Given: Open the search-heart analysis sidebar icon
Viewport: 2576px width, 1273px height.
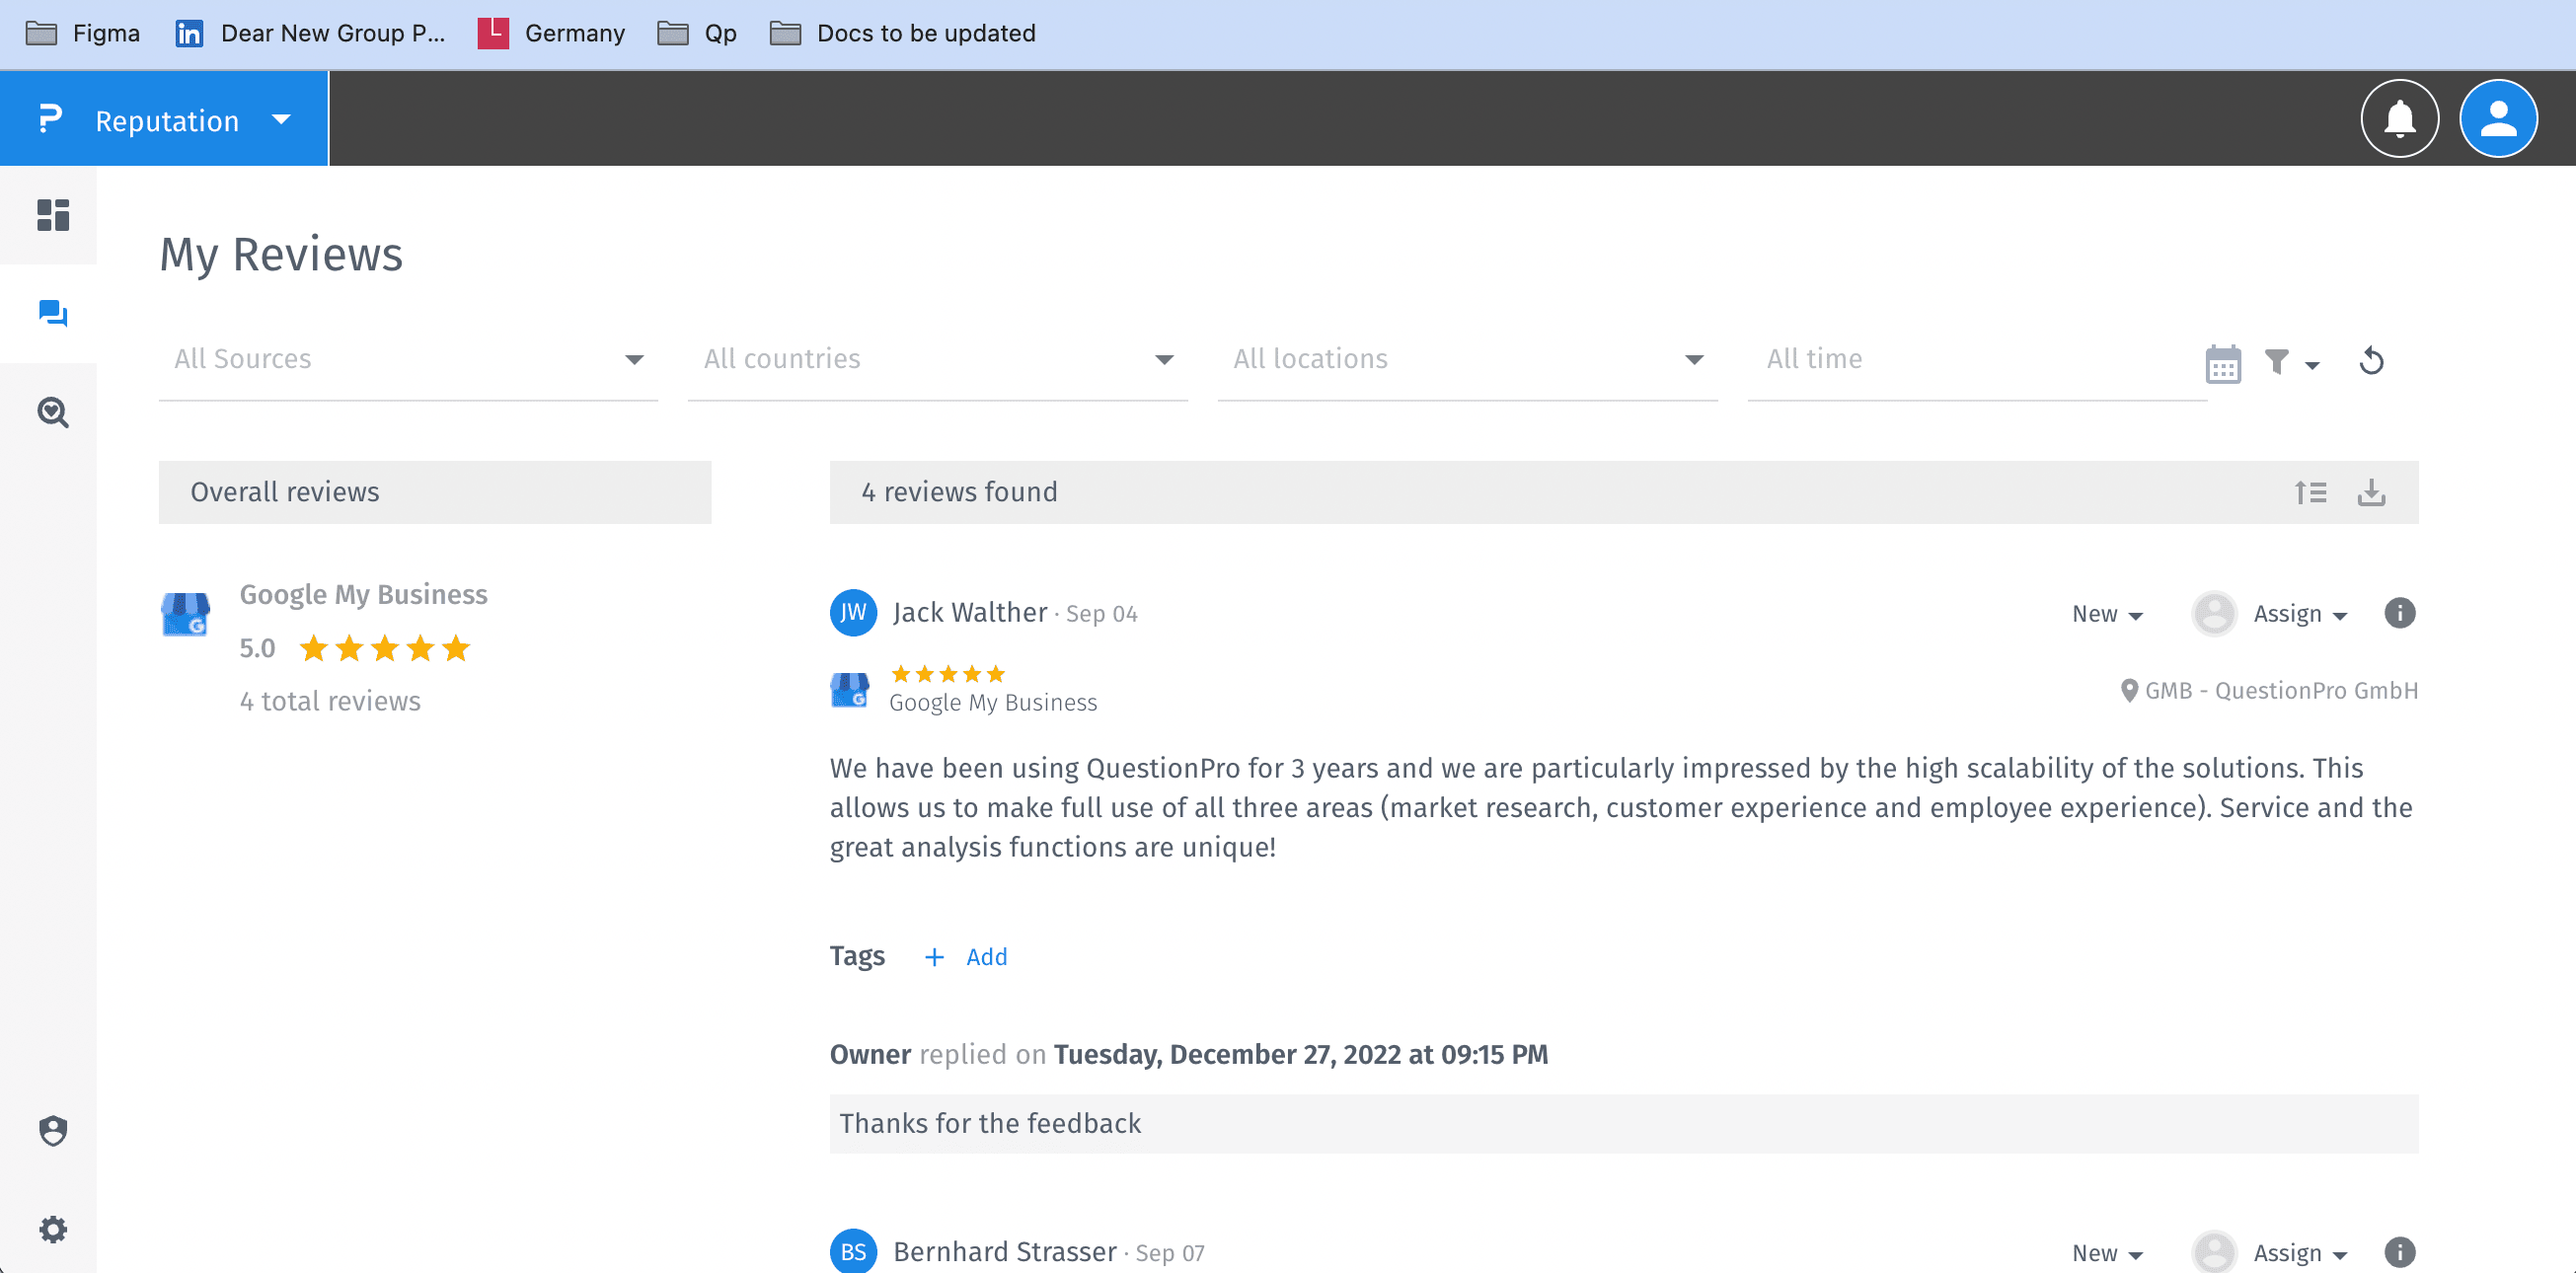Looking at the screenshot, I should [x=52, y=412].
